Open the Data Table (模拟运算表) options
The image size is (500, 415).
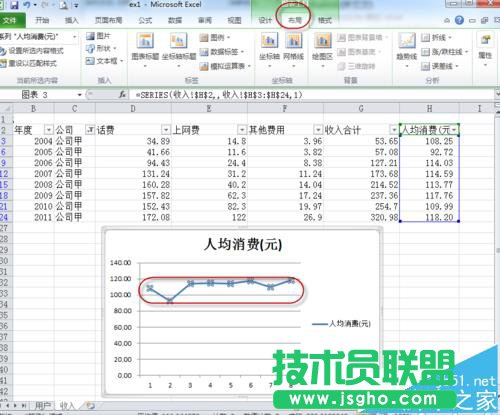point(225,66)
